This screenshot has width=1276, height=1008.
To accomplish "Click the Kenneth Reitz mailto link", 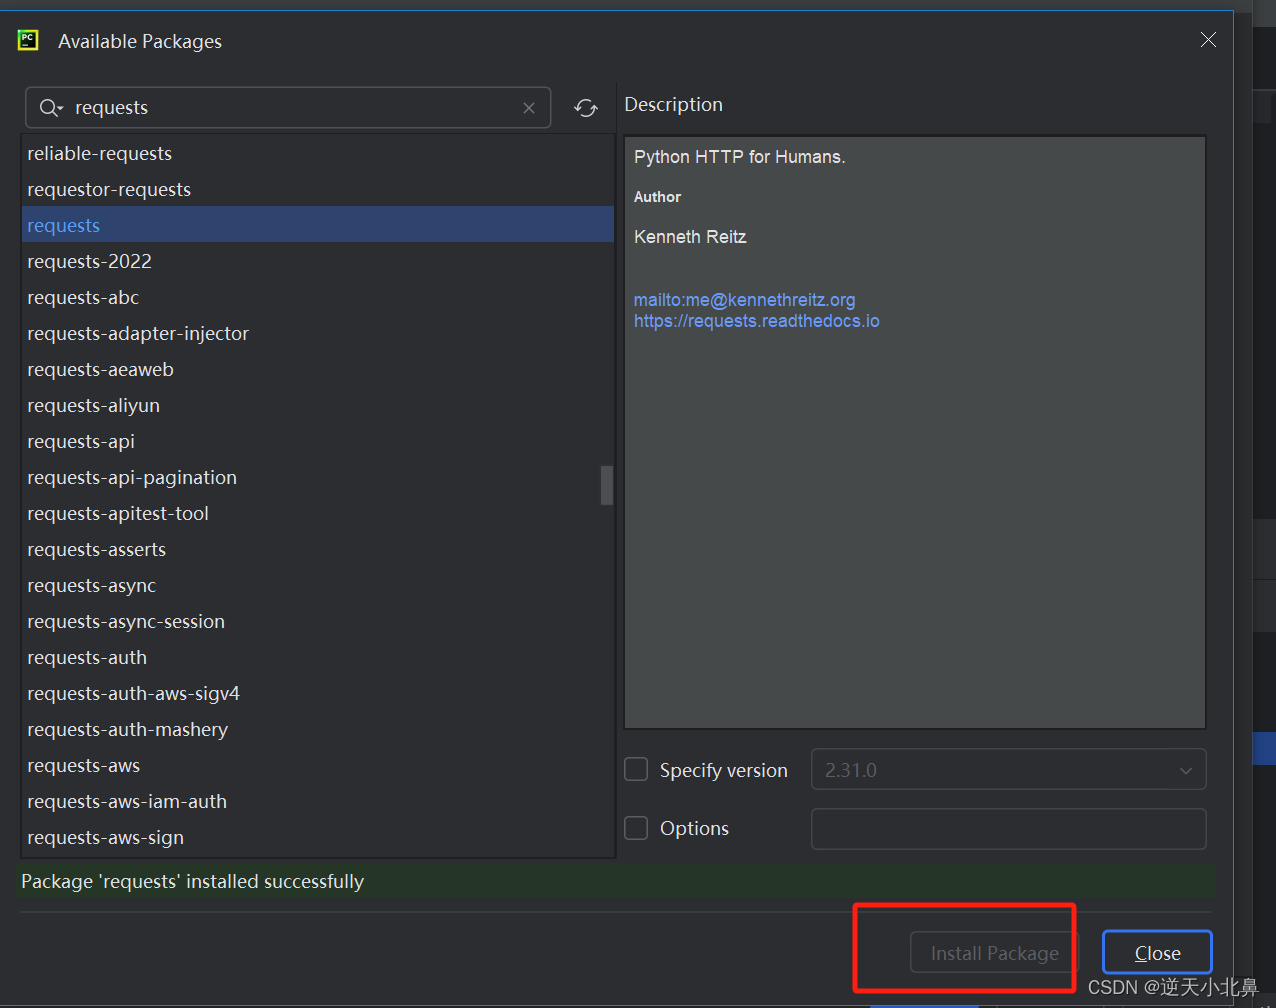I will 744,299.
